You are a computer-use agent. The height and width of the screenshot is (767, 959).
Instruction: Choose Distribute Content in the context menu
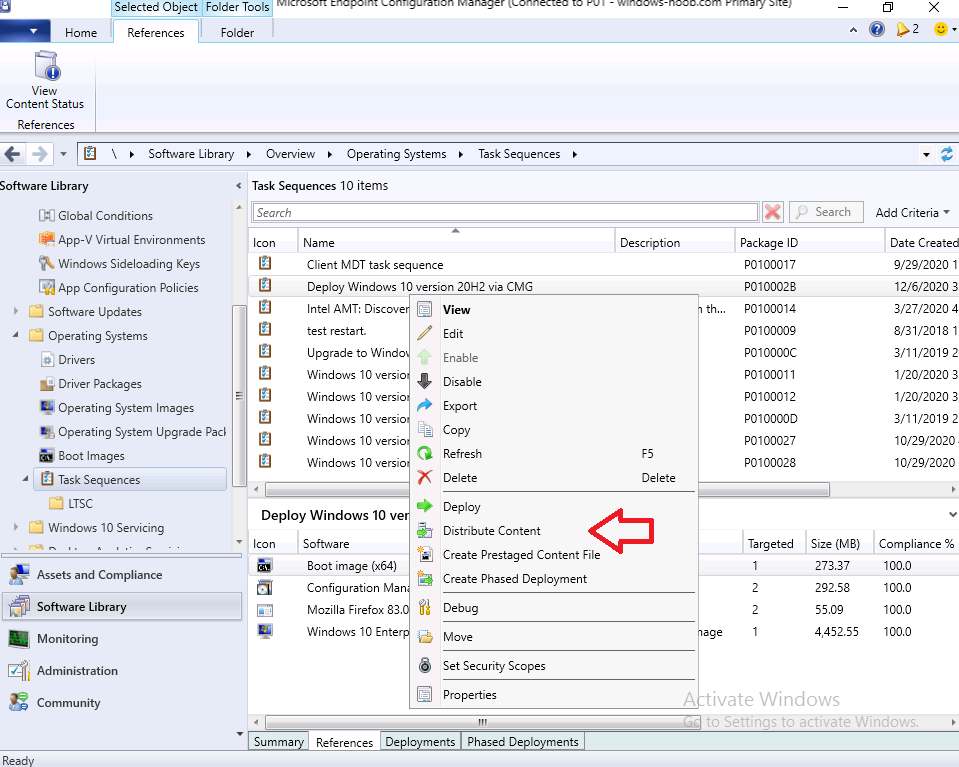tap(492, 531)
